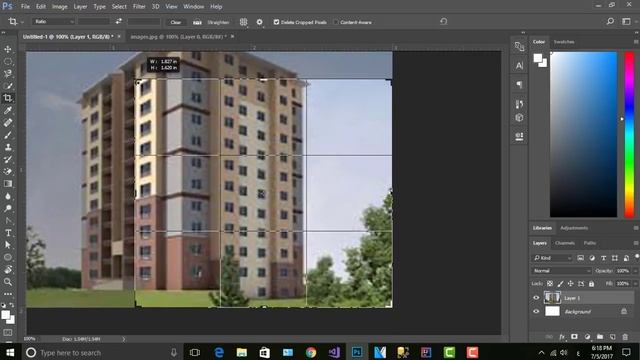Open the Layers panel menu
640x360 pixels.
pyautogui.click(x=636, y=243)
